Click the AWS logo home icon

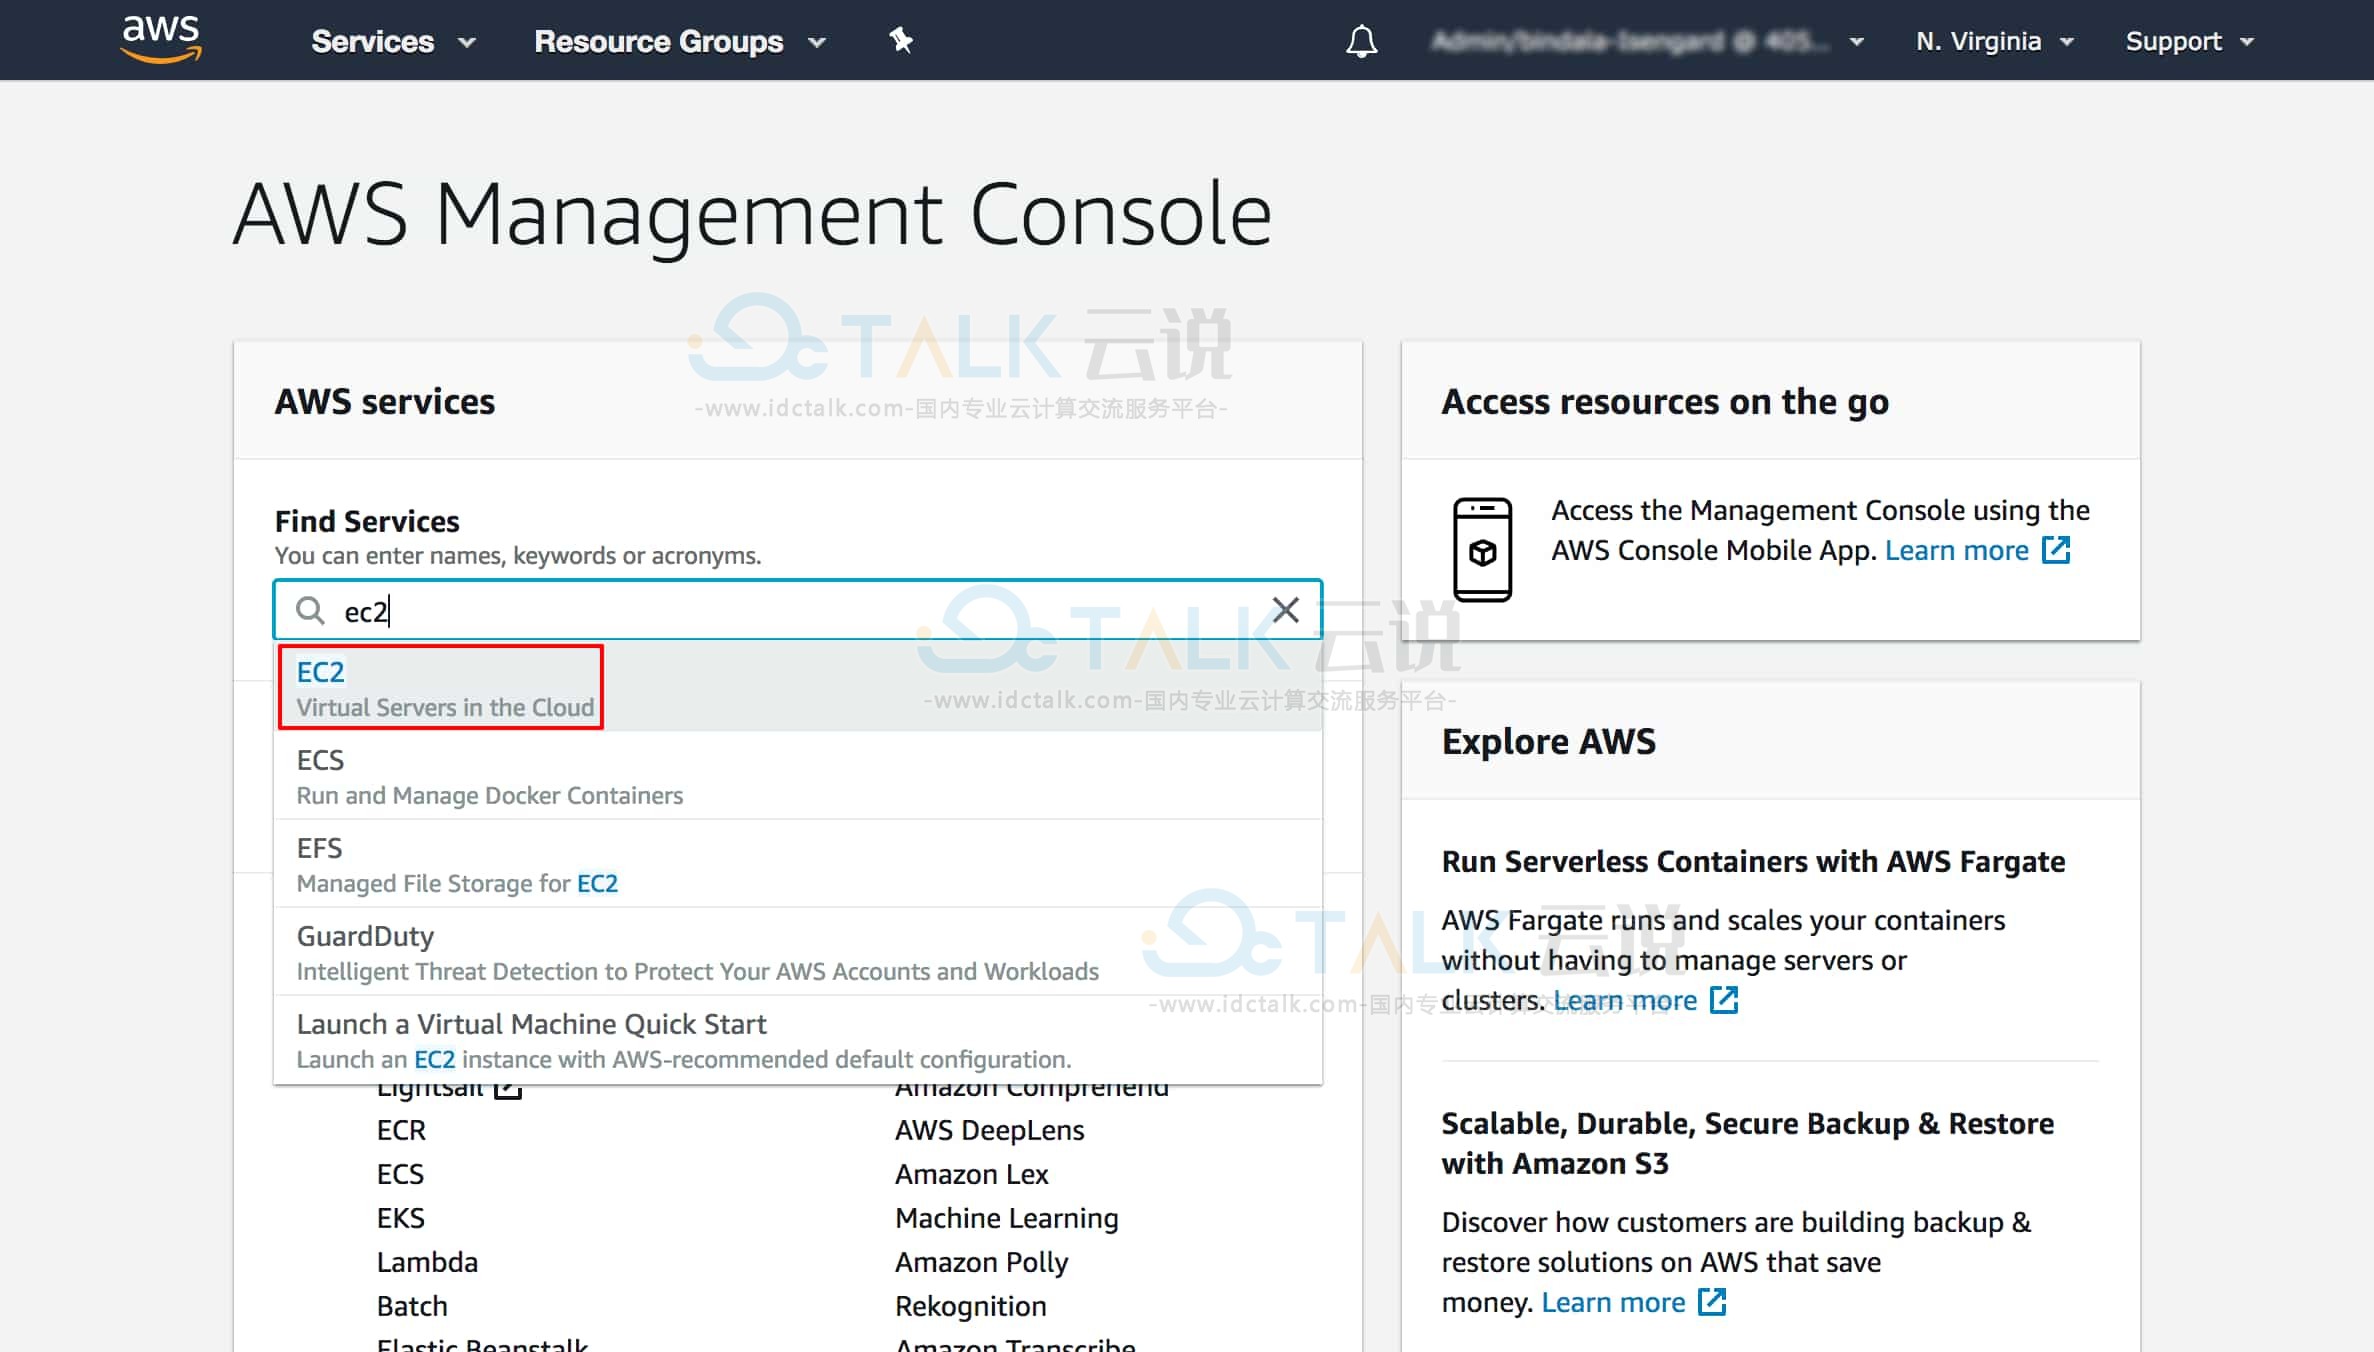(161, 39)
